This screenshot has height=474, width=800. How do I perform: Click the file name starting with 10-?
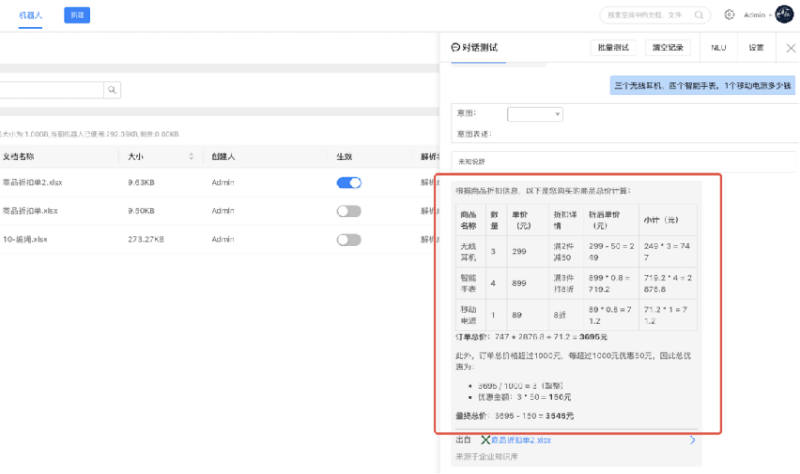[x=25, y=239]
